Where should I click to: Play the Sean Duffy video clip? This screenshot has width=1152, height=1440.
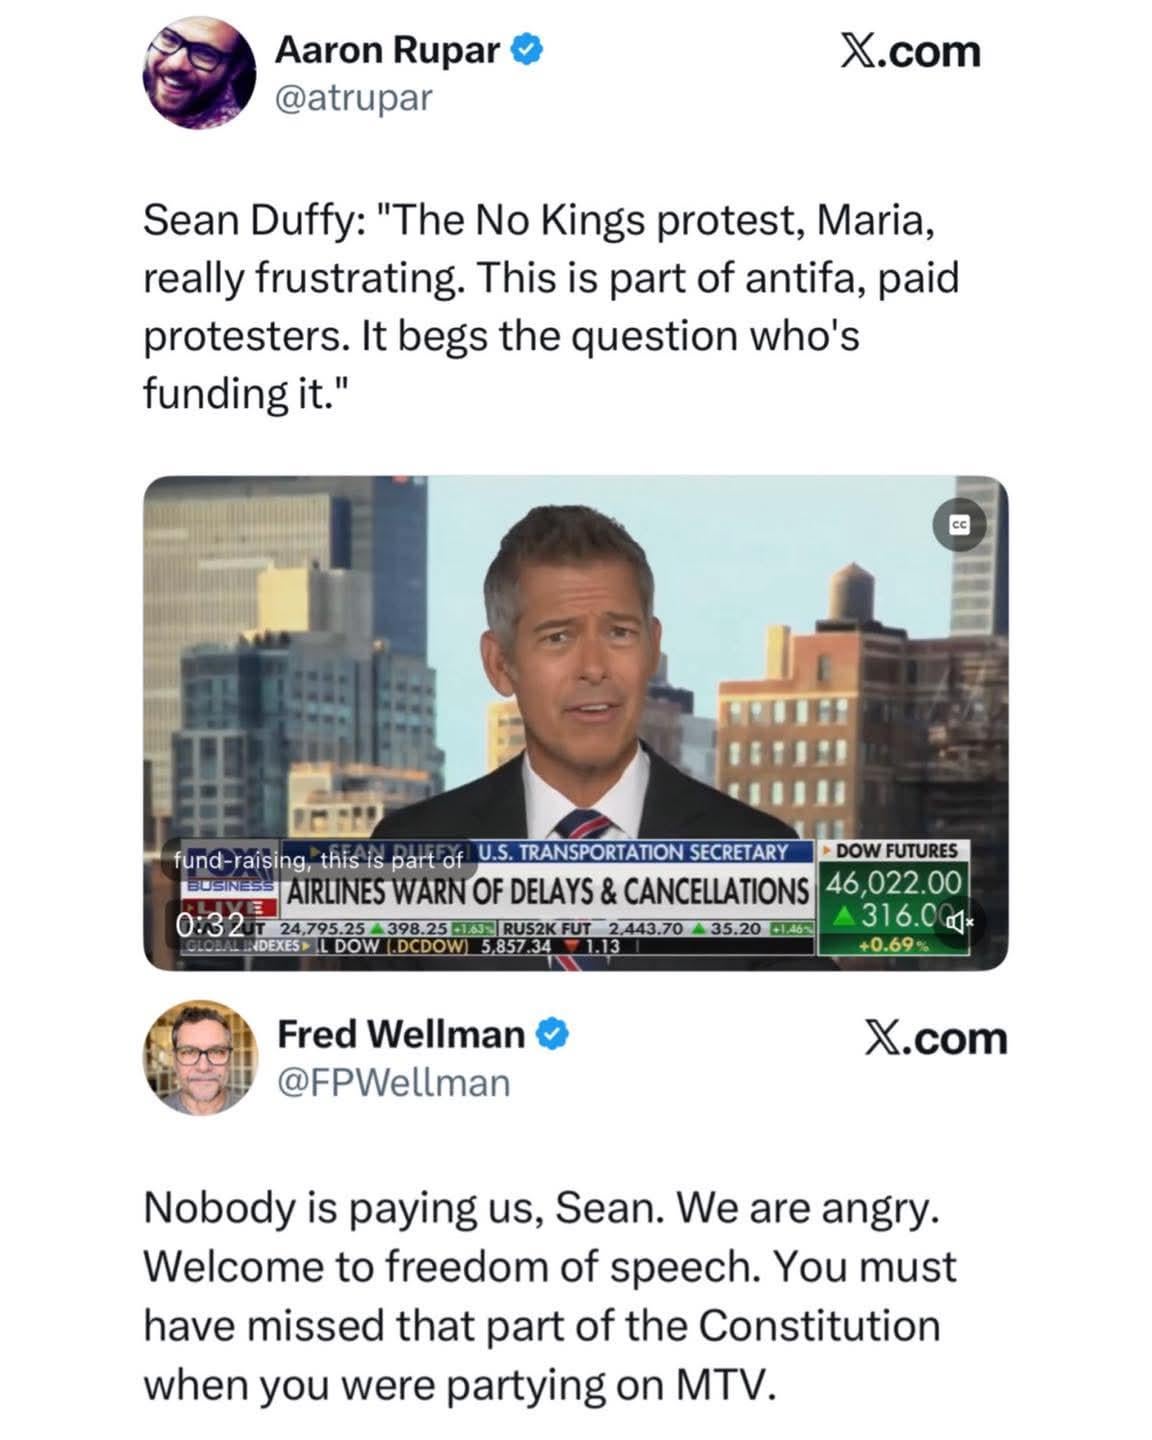coord(576,723)
